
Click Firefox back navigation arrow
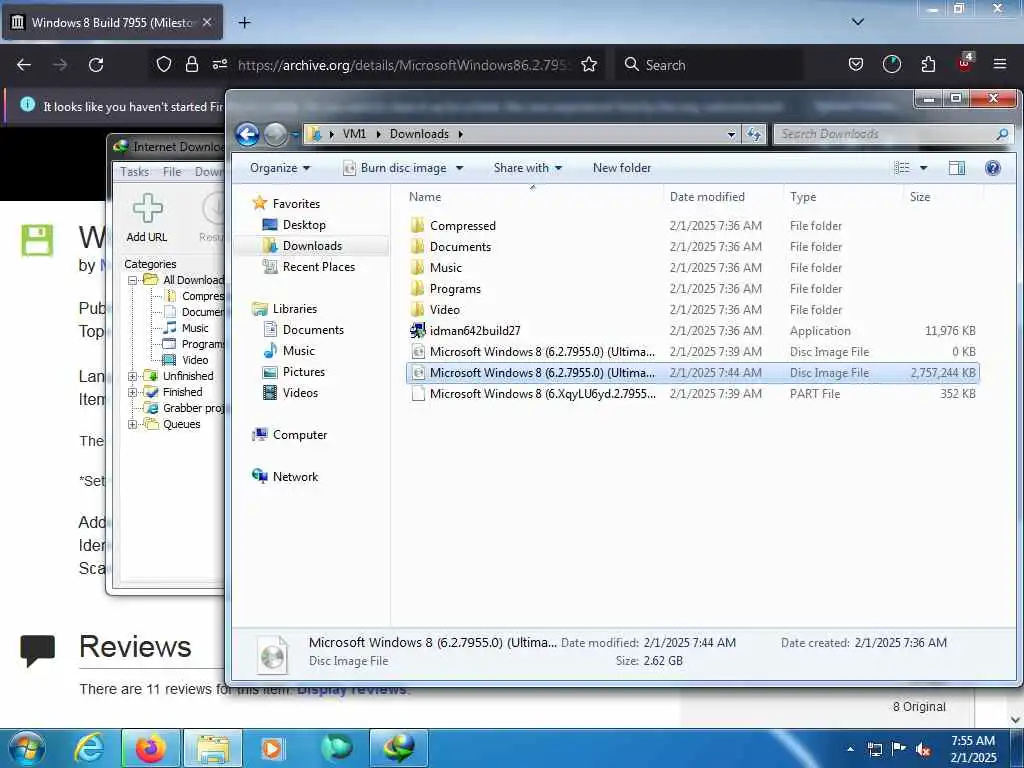(x=24, y=65)
